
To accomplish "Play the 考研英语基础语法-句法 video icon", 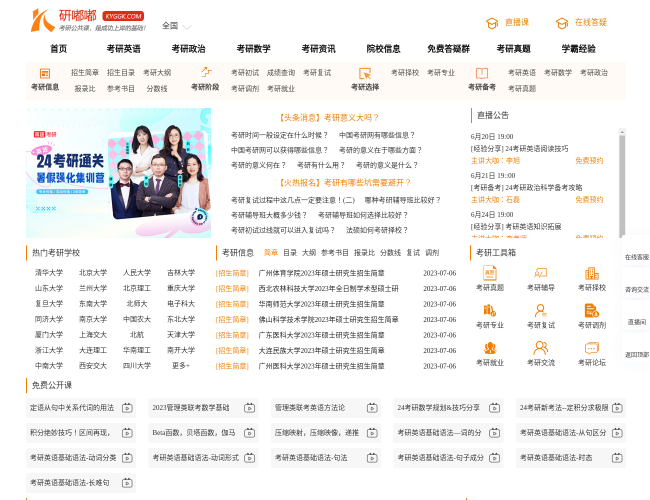I will point(372,458).
